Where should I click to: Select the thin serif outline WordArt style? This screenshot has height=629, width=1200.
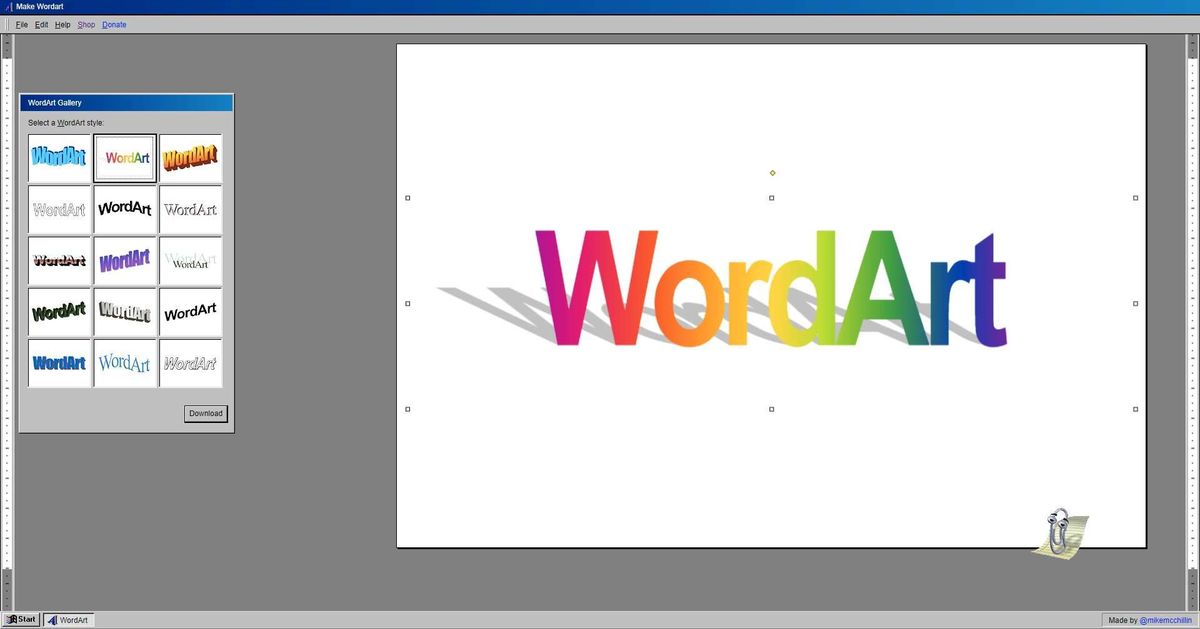pos(190,210)
